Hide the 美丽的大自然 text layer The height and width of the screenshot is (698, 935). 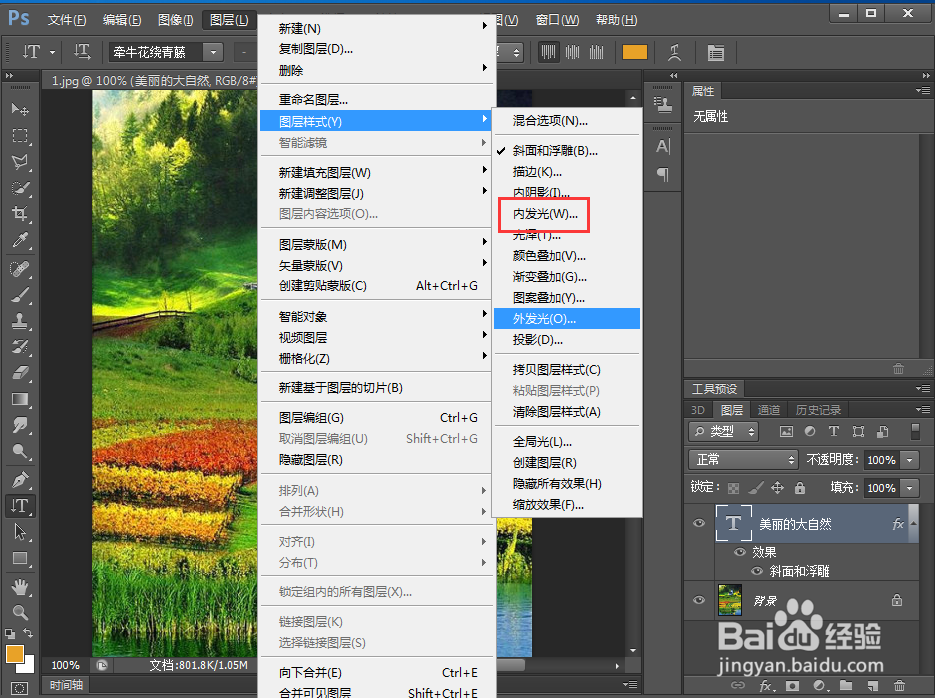point(697,523)
